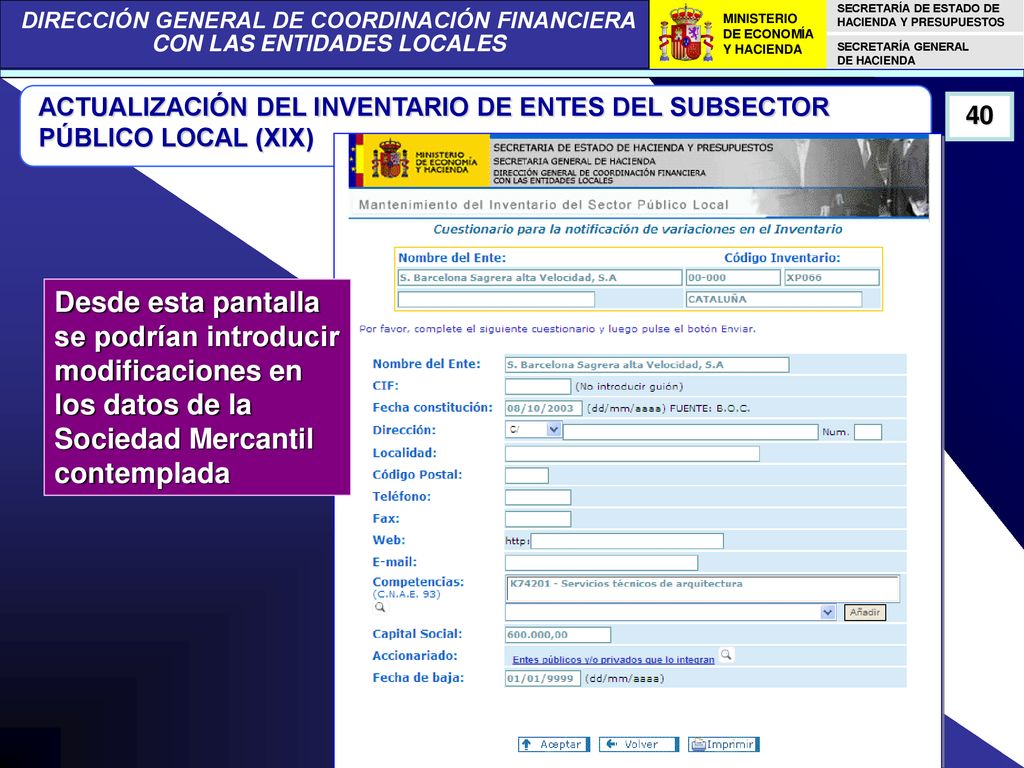1024x768 pixels.
Task: Click the CIF input field
Action: tap(538, 387)
